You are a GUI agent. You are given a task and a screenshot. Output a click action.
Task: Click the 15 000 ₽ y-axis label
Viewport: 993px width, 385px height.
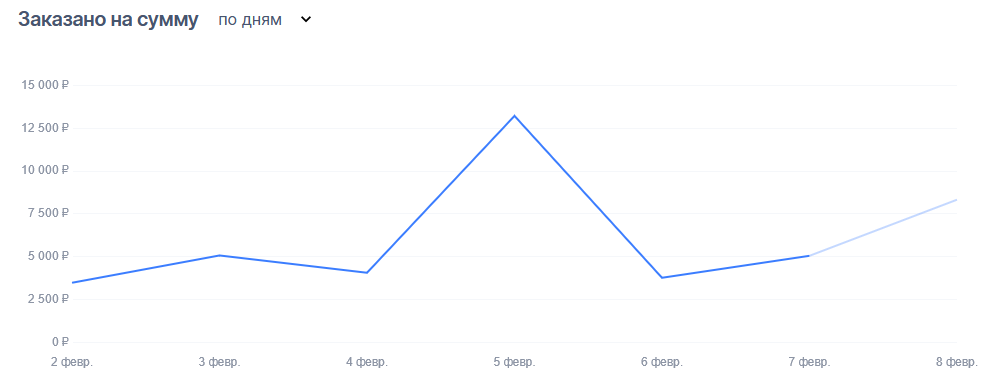tap(45, 85)
